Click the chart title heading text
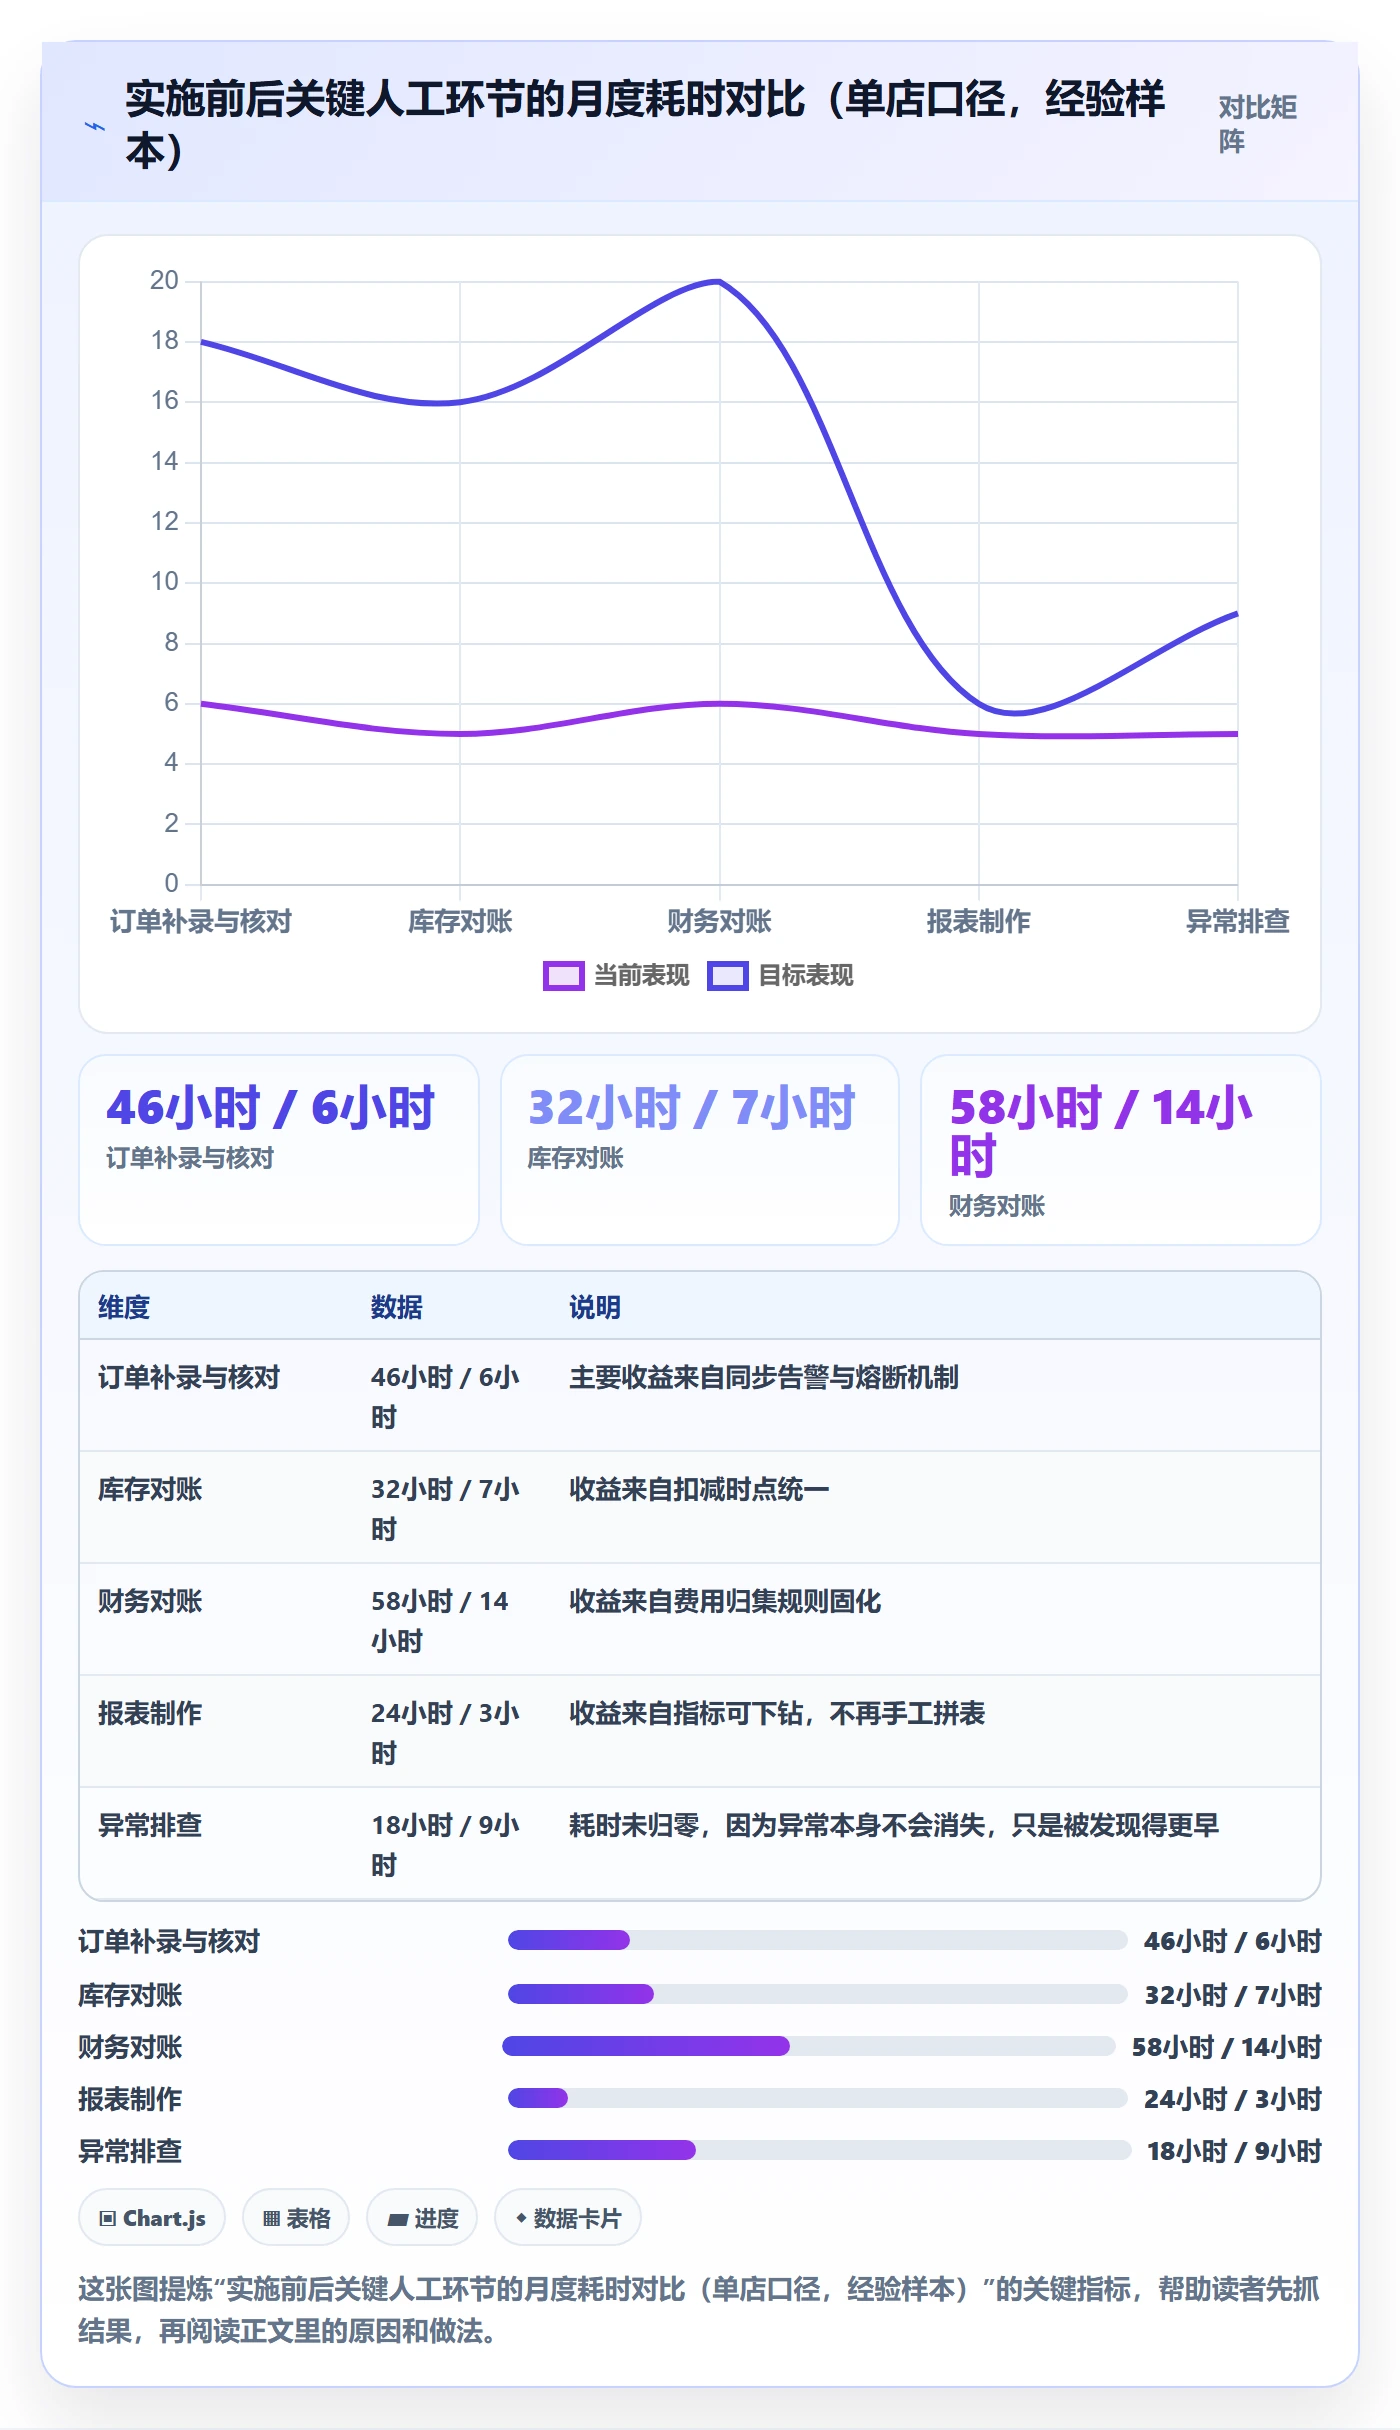 (645, 124)
